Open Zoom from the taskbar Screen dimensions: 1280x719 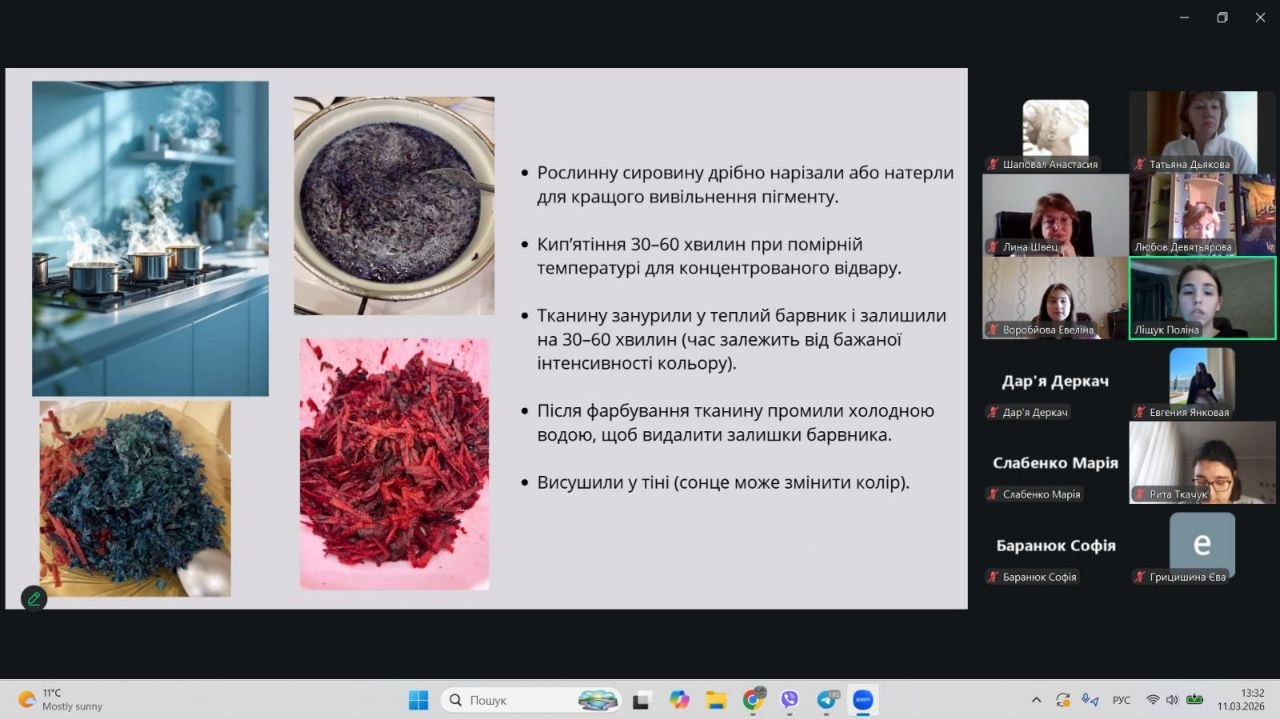(x=862, y=700)
